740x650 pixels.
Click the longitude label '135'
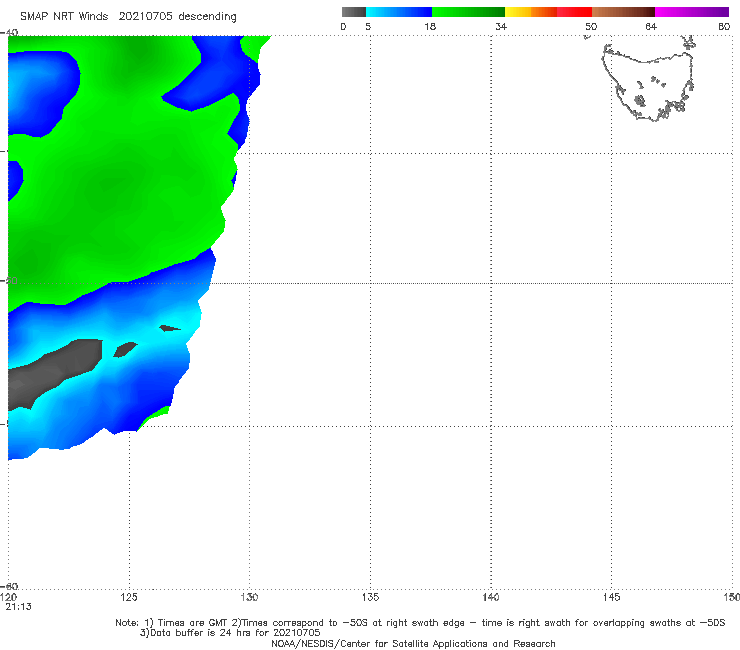[x=370, y=598]
